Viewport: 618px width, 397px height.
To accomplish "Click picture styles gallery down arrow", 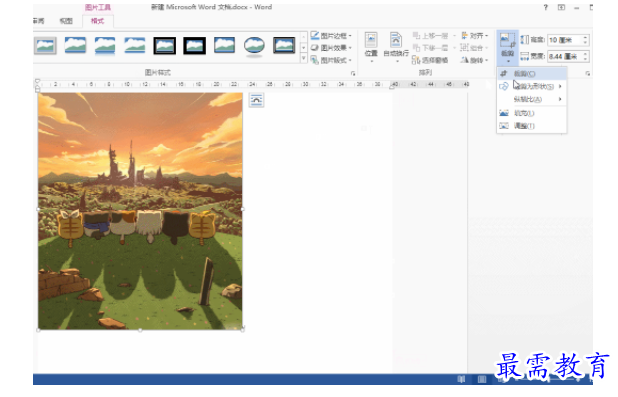I will 303,48.
